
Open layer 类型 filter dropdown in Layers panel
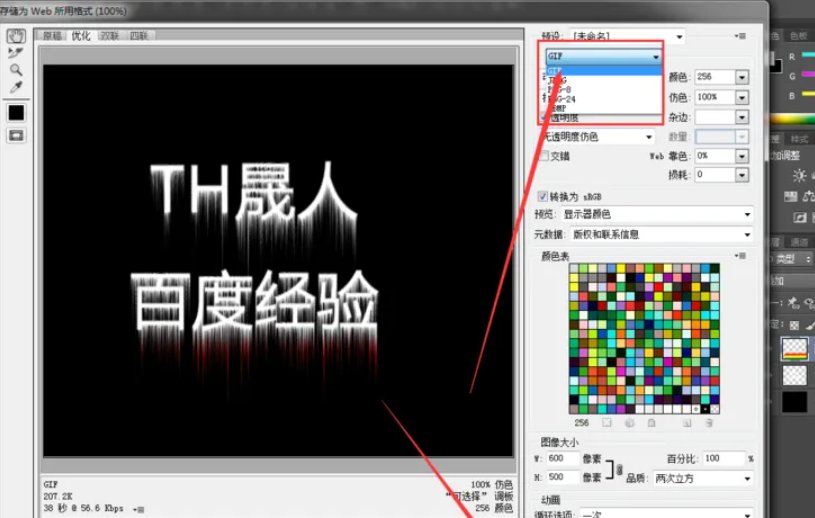tap(794, 258)
